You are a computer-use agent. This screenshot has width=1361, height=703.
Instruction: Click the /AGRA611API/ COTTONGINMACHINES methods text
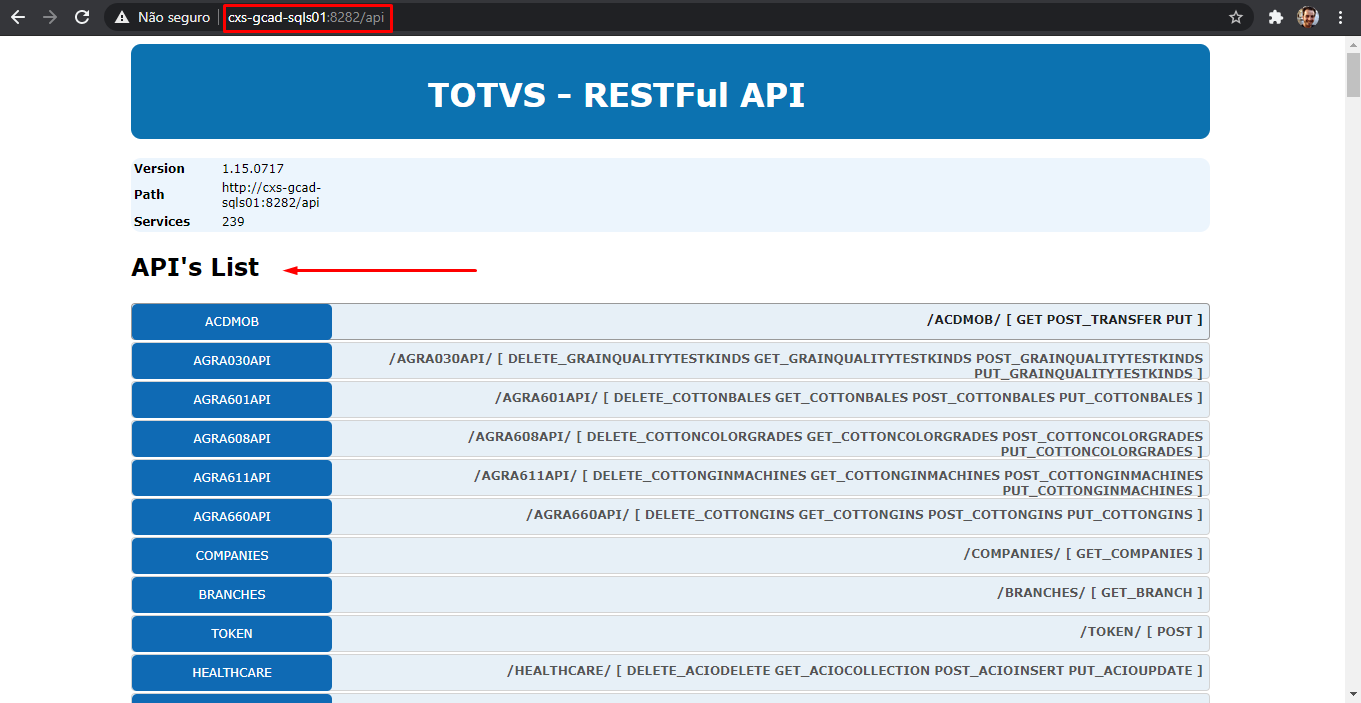839,483
